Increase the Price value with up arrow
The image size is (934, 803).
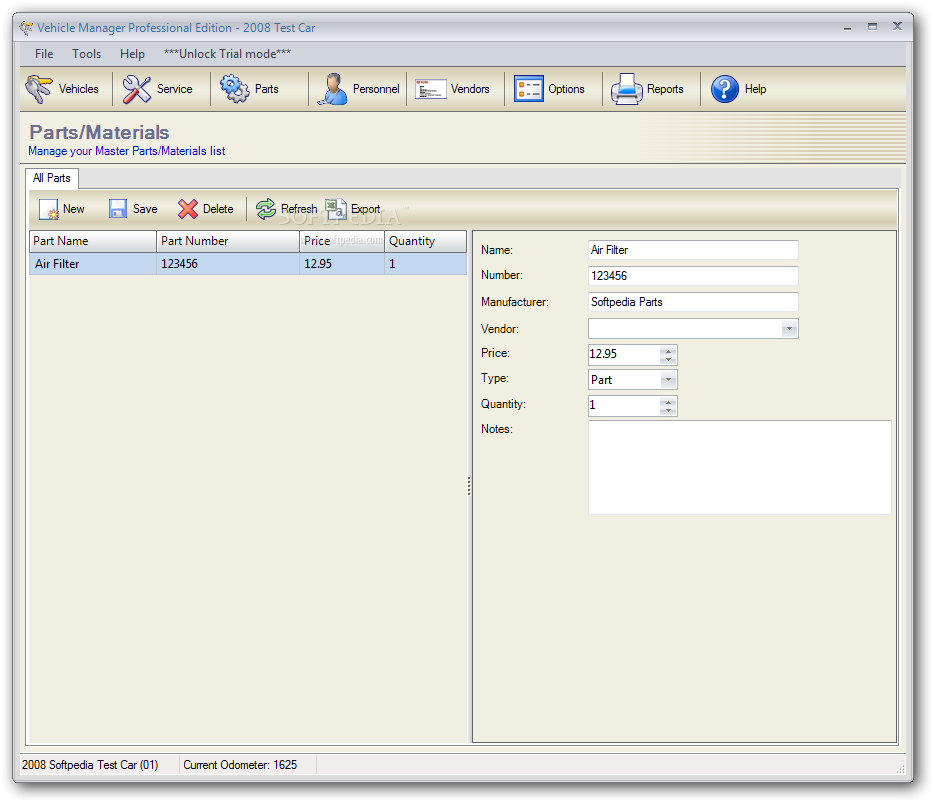668,350
